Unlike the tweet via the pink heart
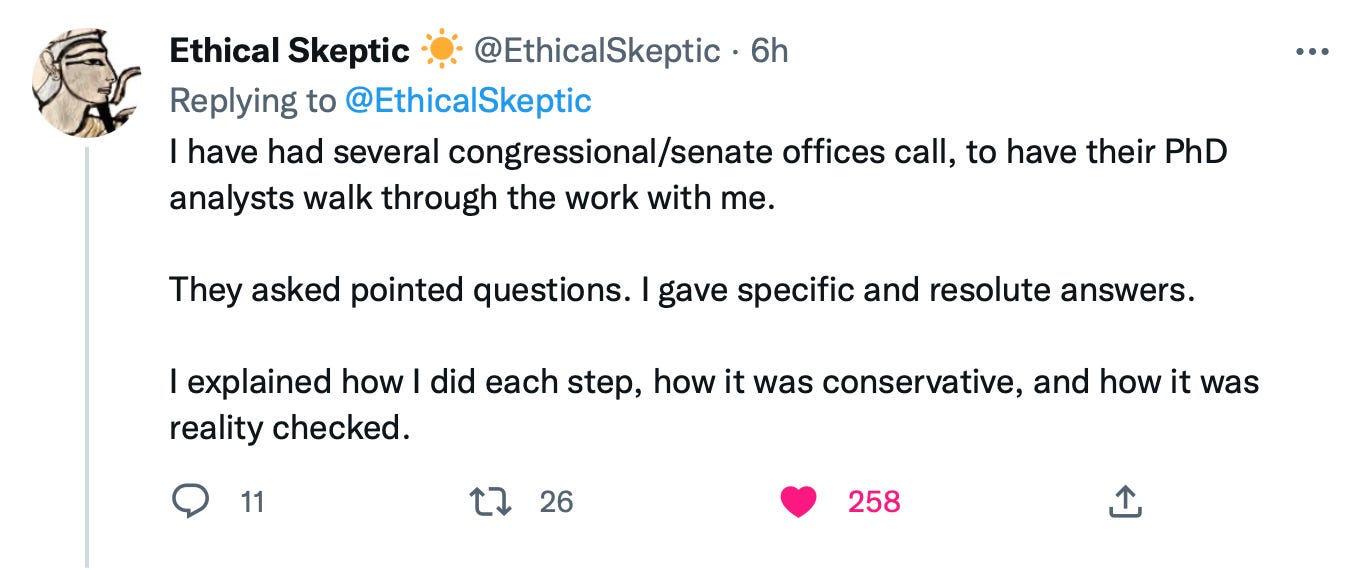The image size is (1360, 570). tap(798, 501)
